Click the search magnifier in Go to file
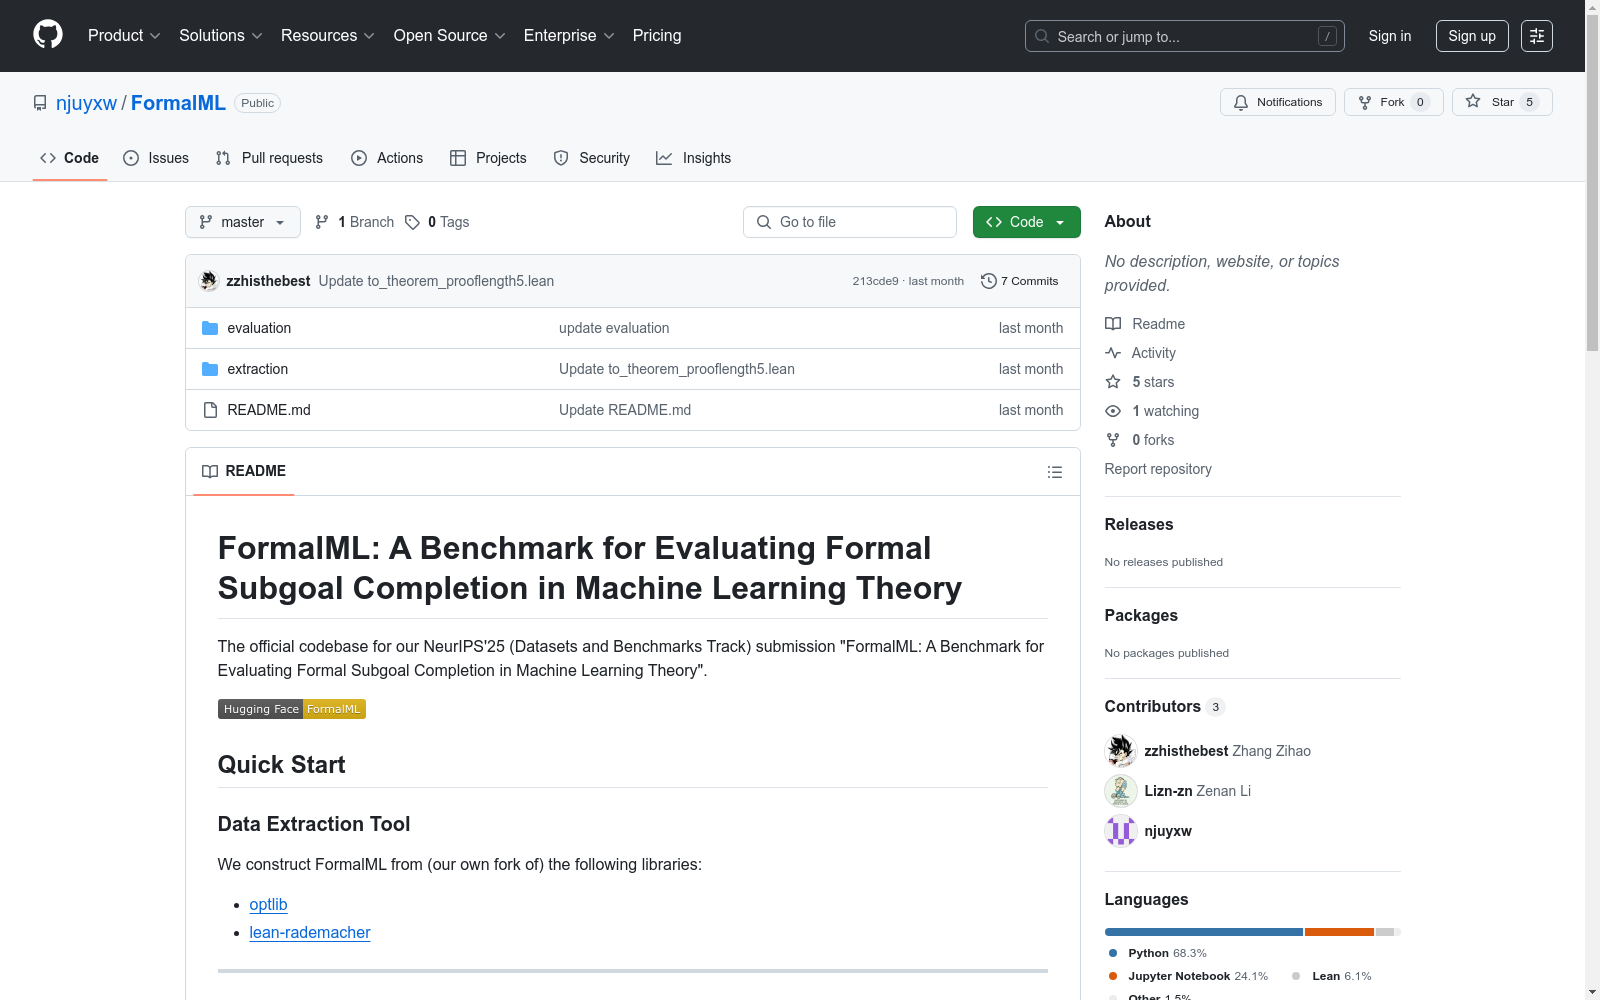 (x=764, y=222)
